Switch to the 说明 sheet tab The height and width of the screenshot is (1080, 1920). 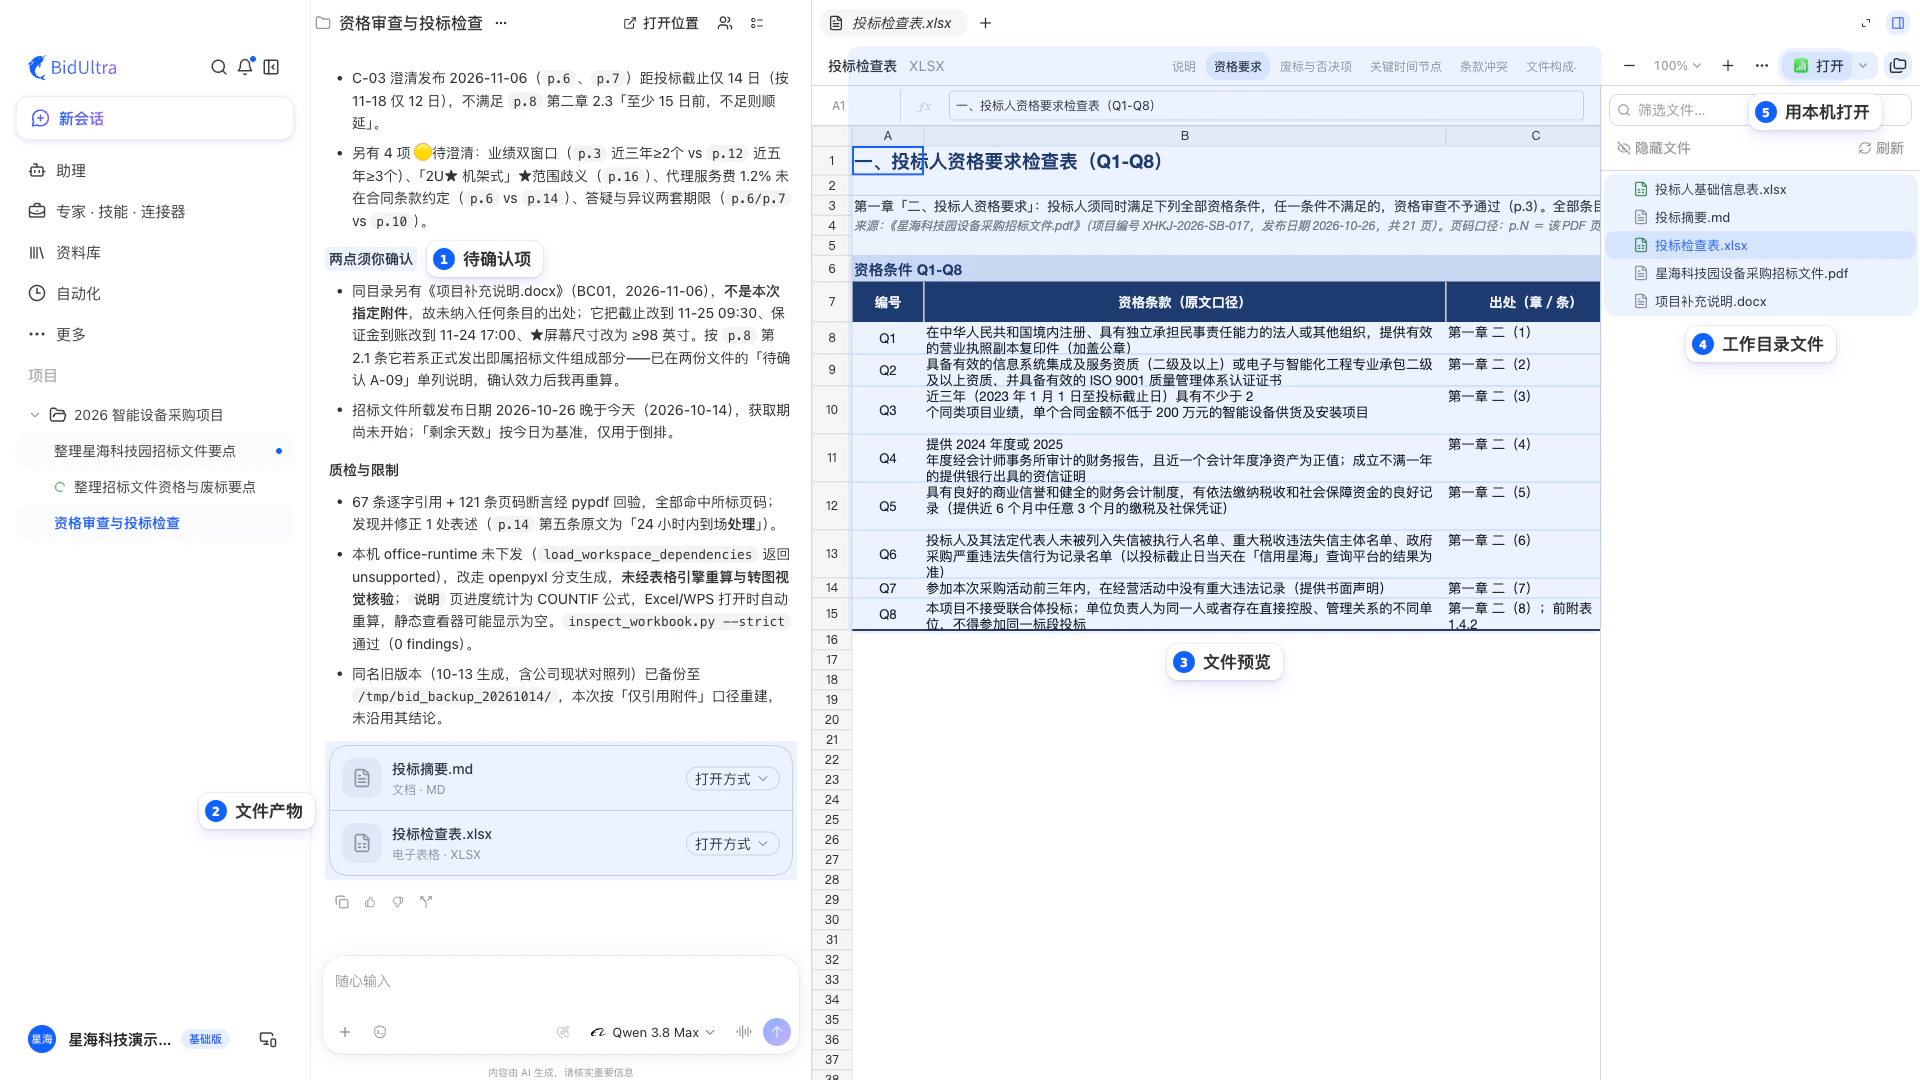tap(1184, 67)
